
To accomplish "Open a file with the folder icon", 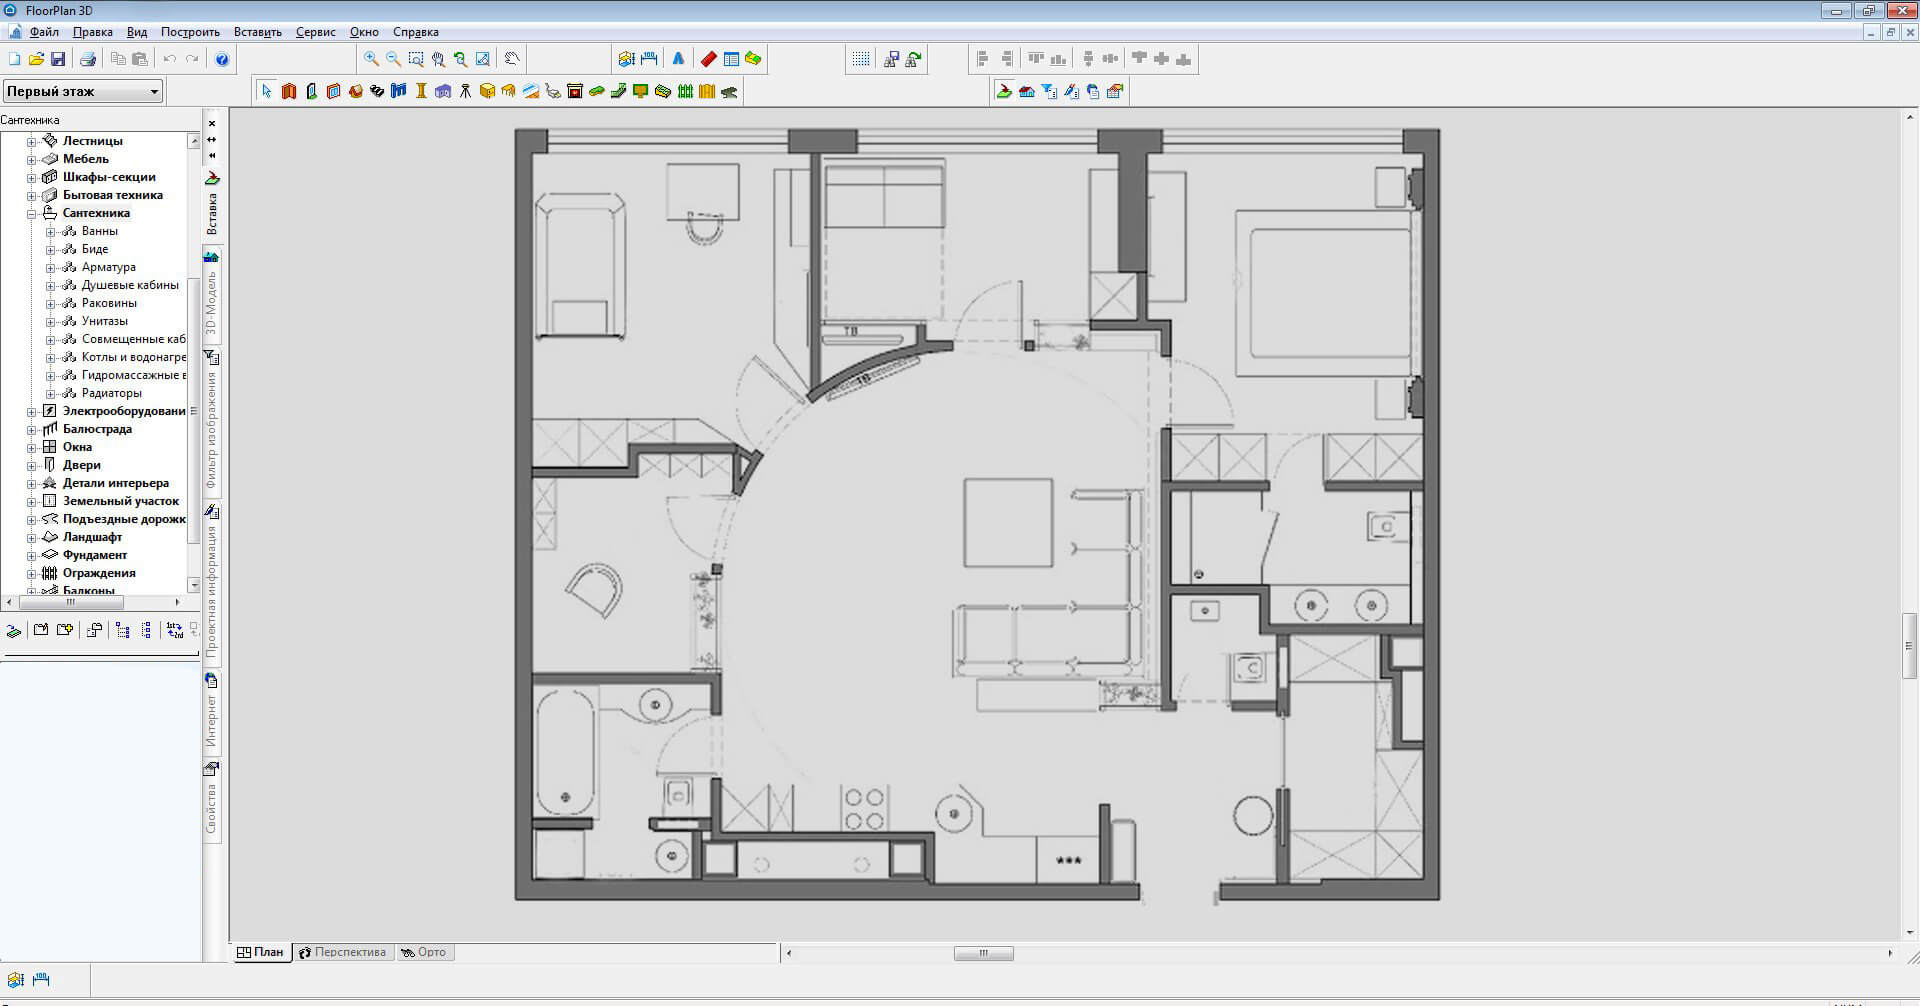I will 36,59.
